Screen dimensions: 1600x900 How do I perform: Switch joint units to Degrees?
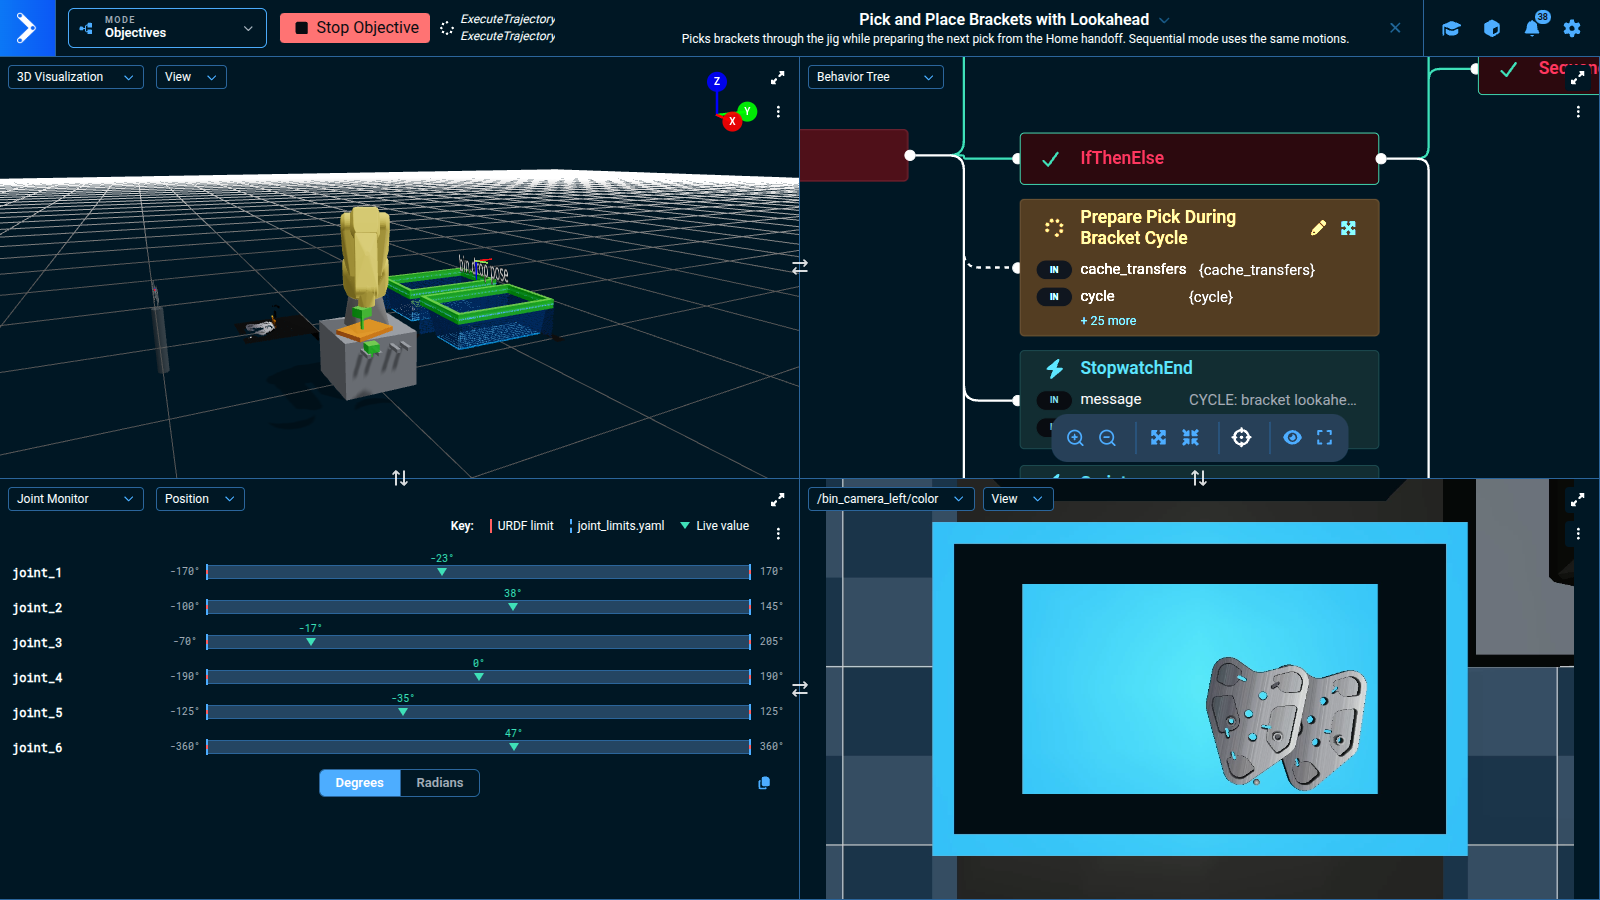click(x=360, y=783)
